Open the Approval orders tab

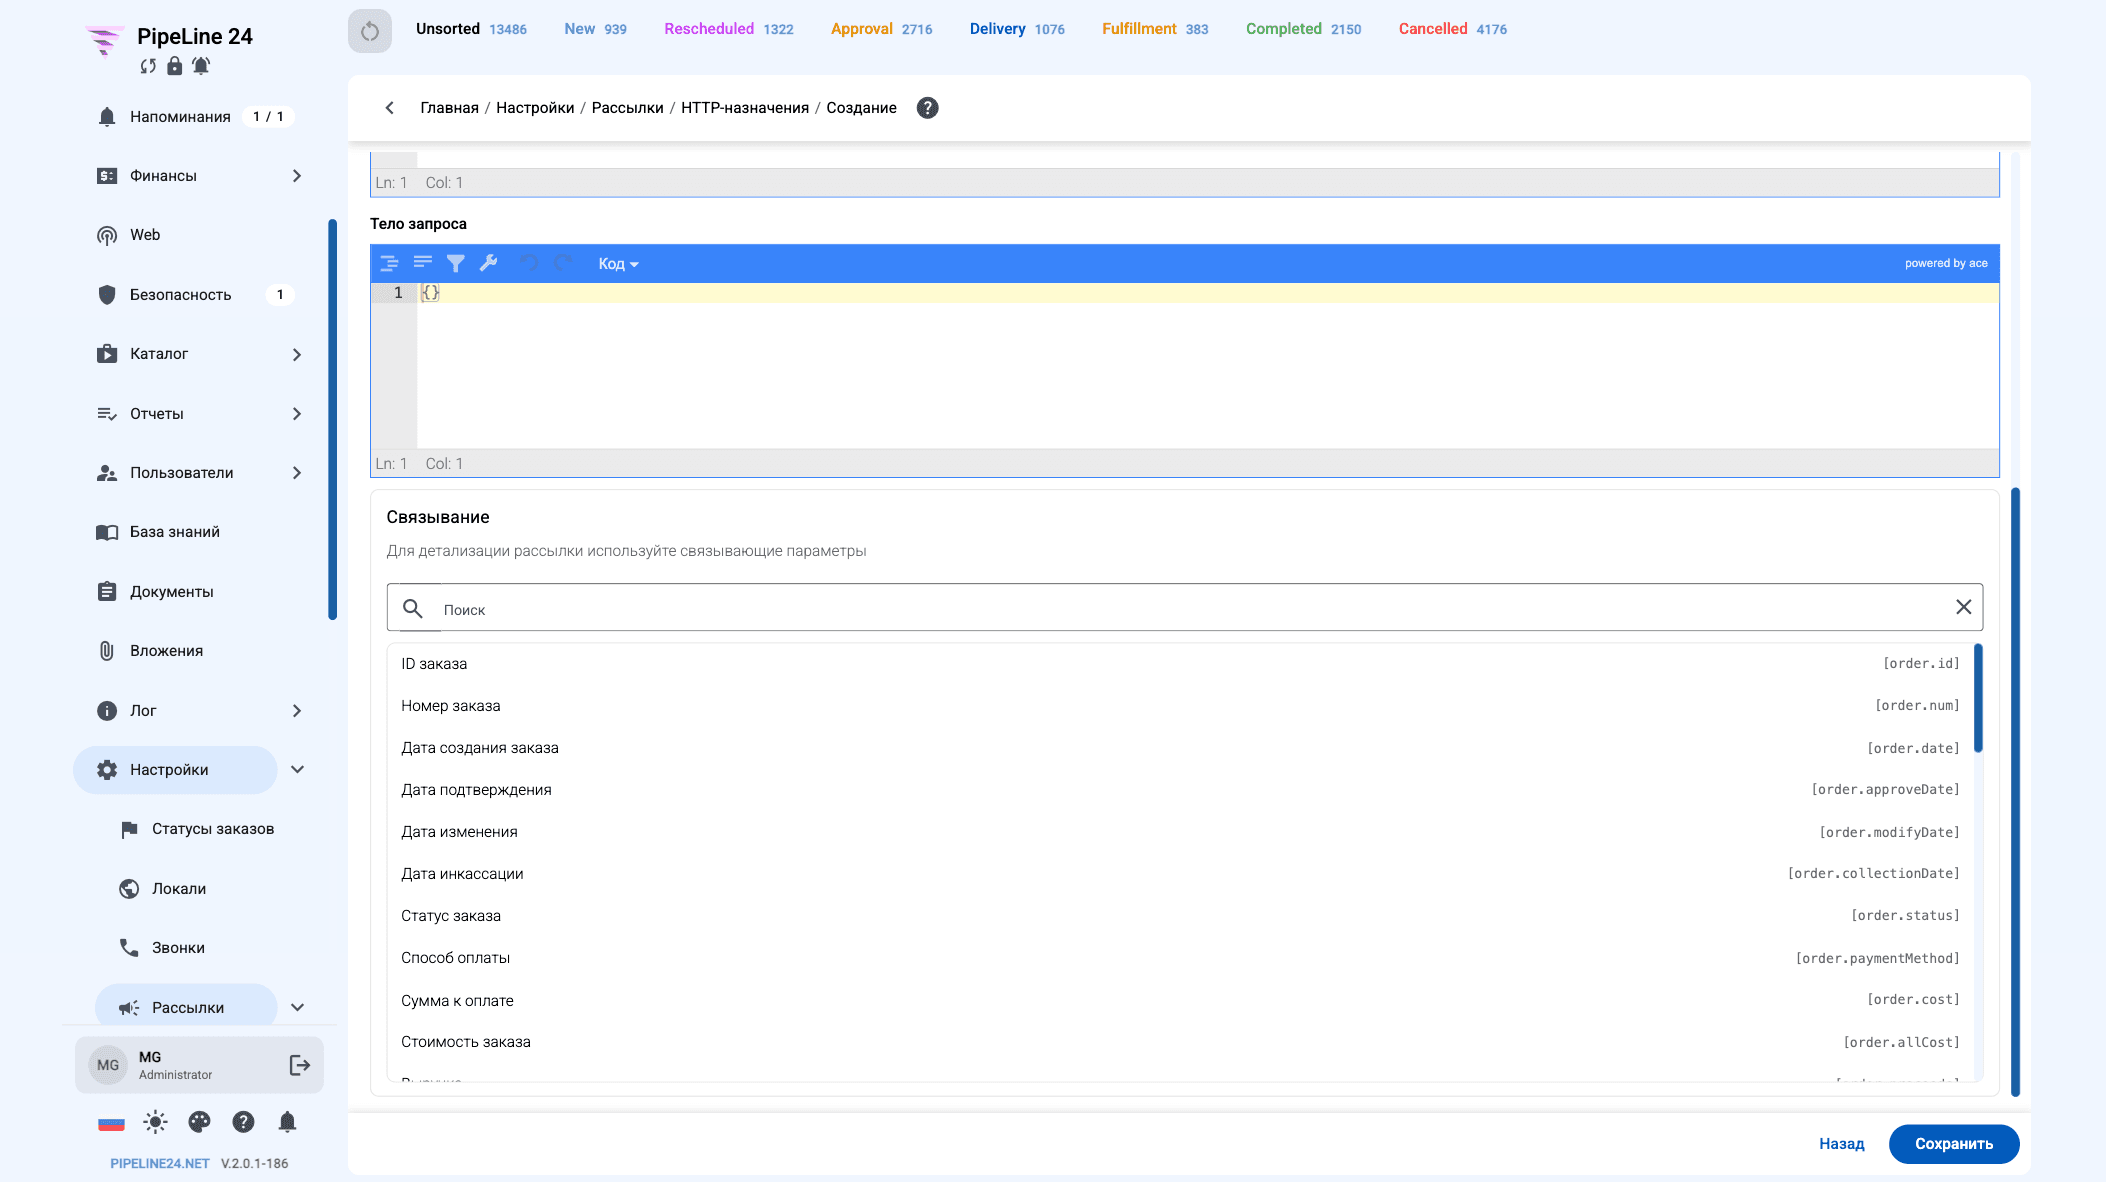(881, 29)
